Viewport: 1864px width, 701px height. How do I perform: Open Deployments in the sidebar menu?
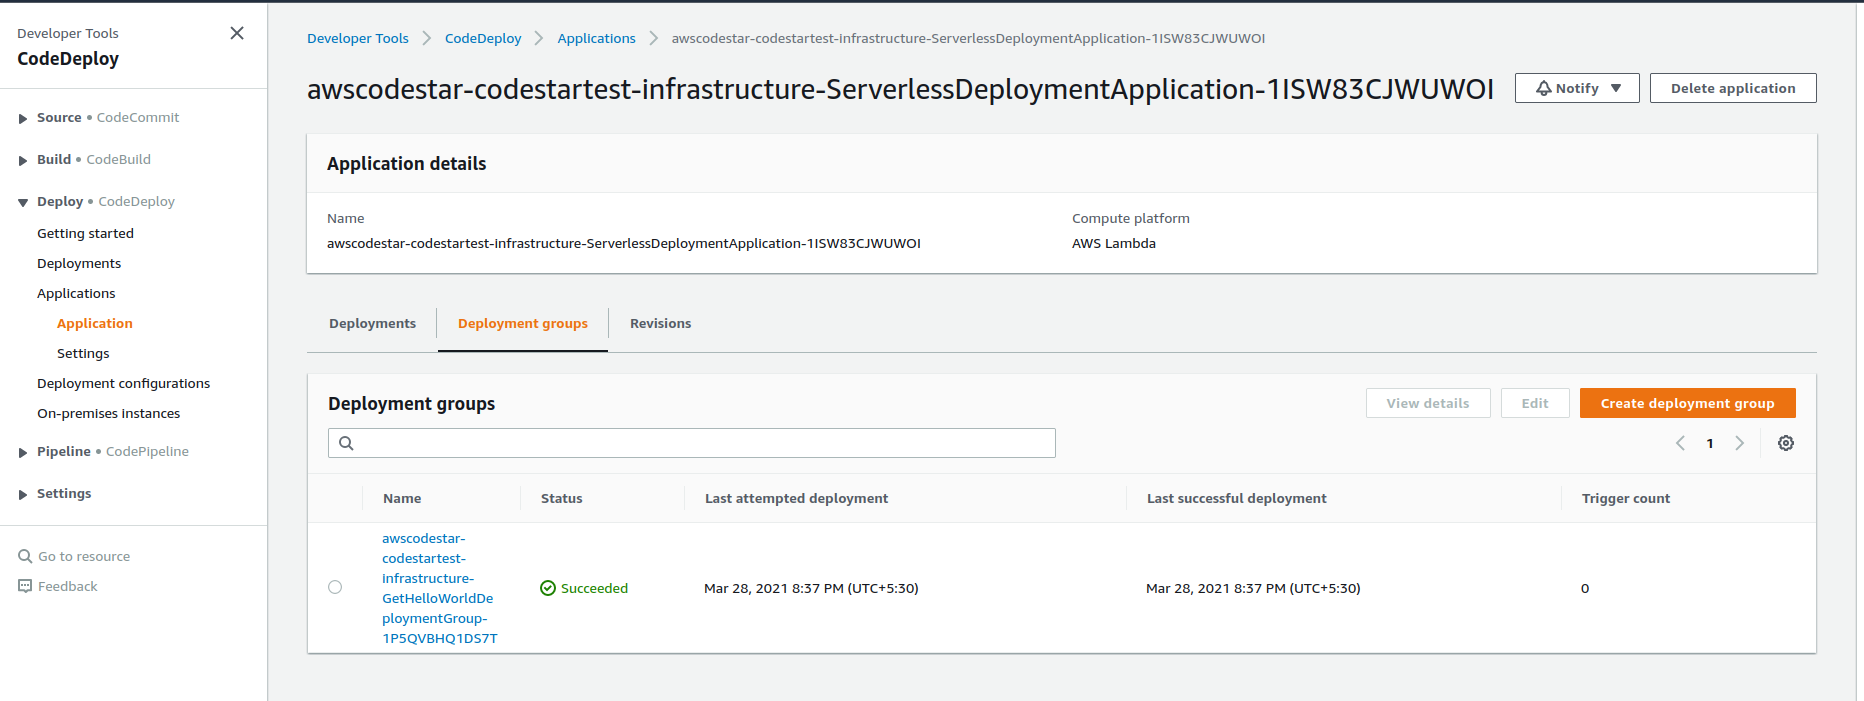(79, 263)
